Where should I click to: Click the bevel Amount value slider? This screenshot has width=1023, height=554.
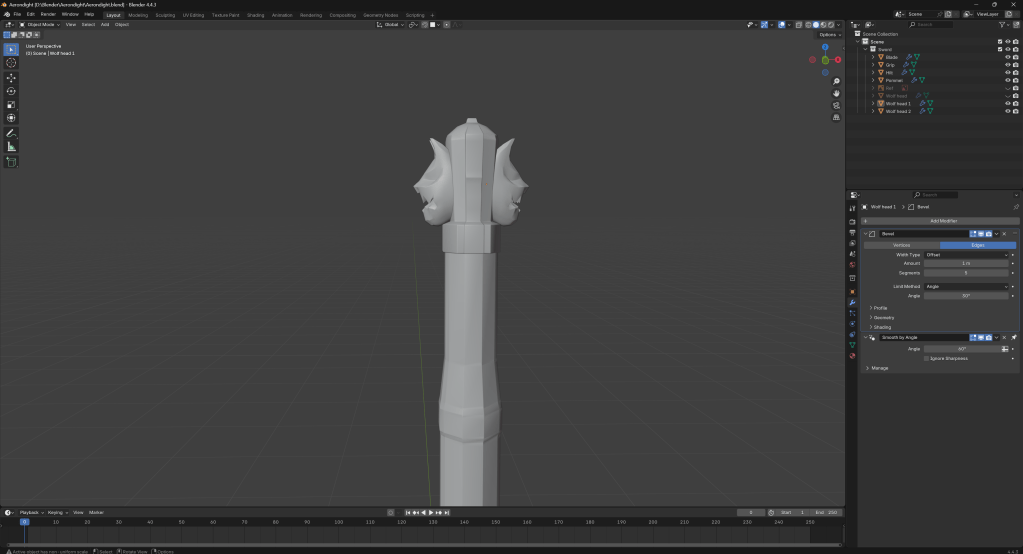pyautogui.click(x=966, y=263)
